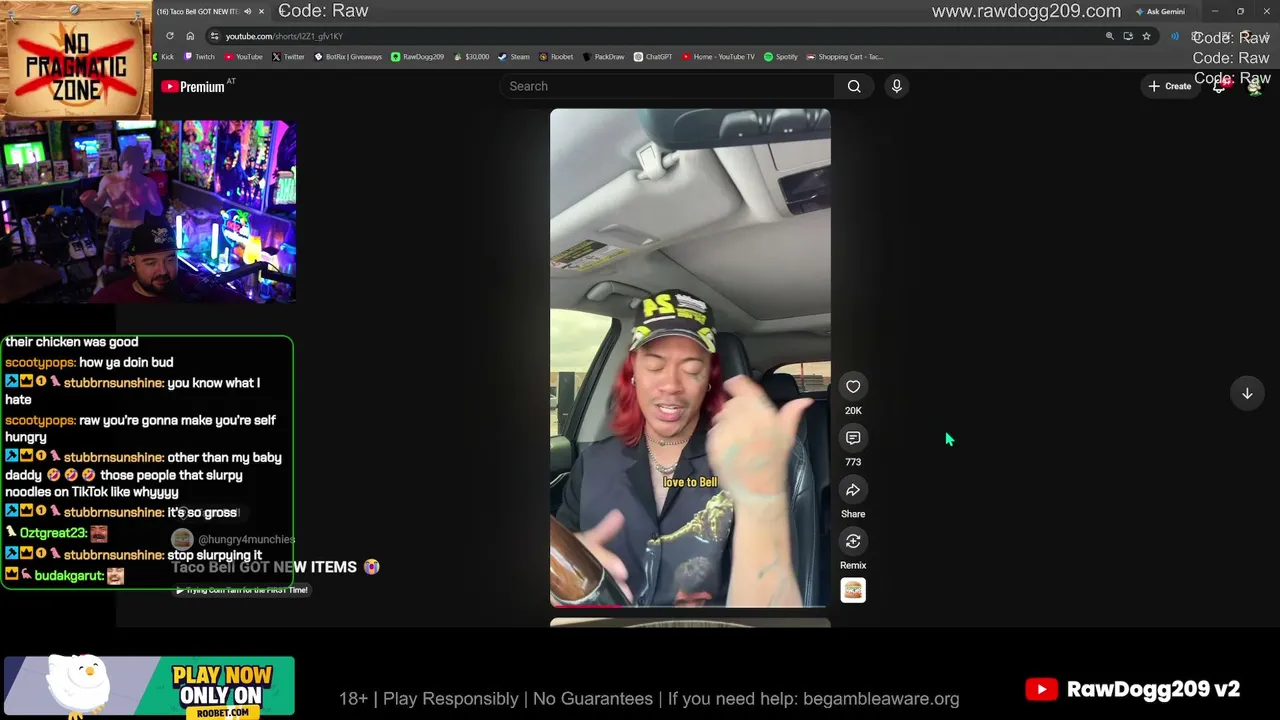Share this YouTube short

853,490
